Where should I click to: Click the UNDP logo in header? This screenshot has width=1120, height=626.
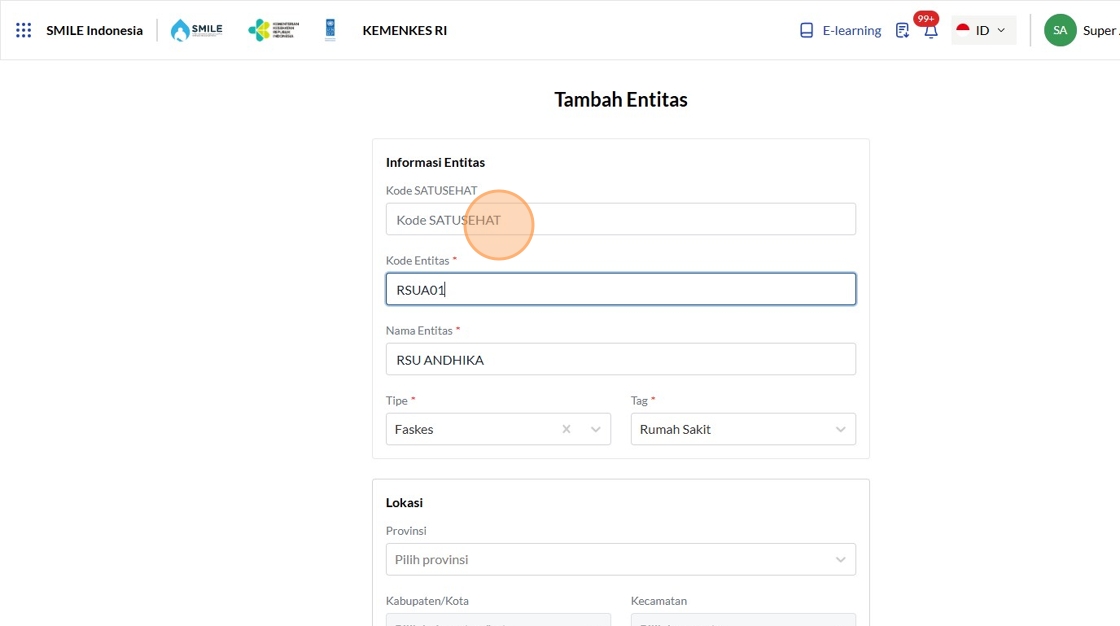(330, 30)
